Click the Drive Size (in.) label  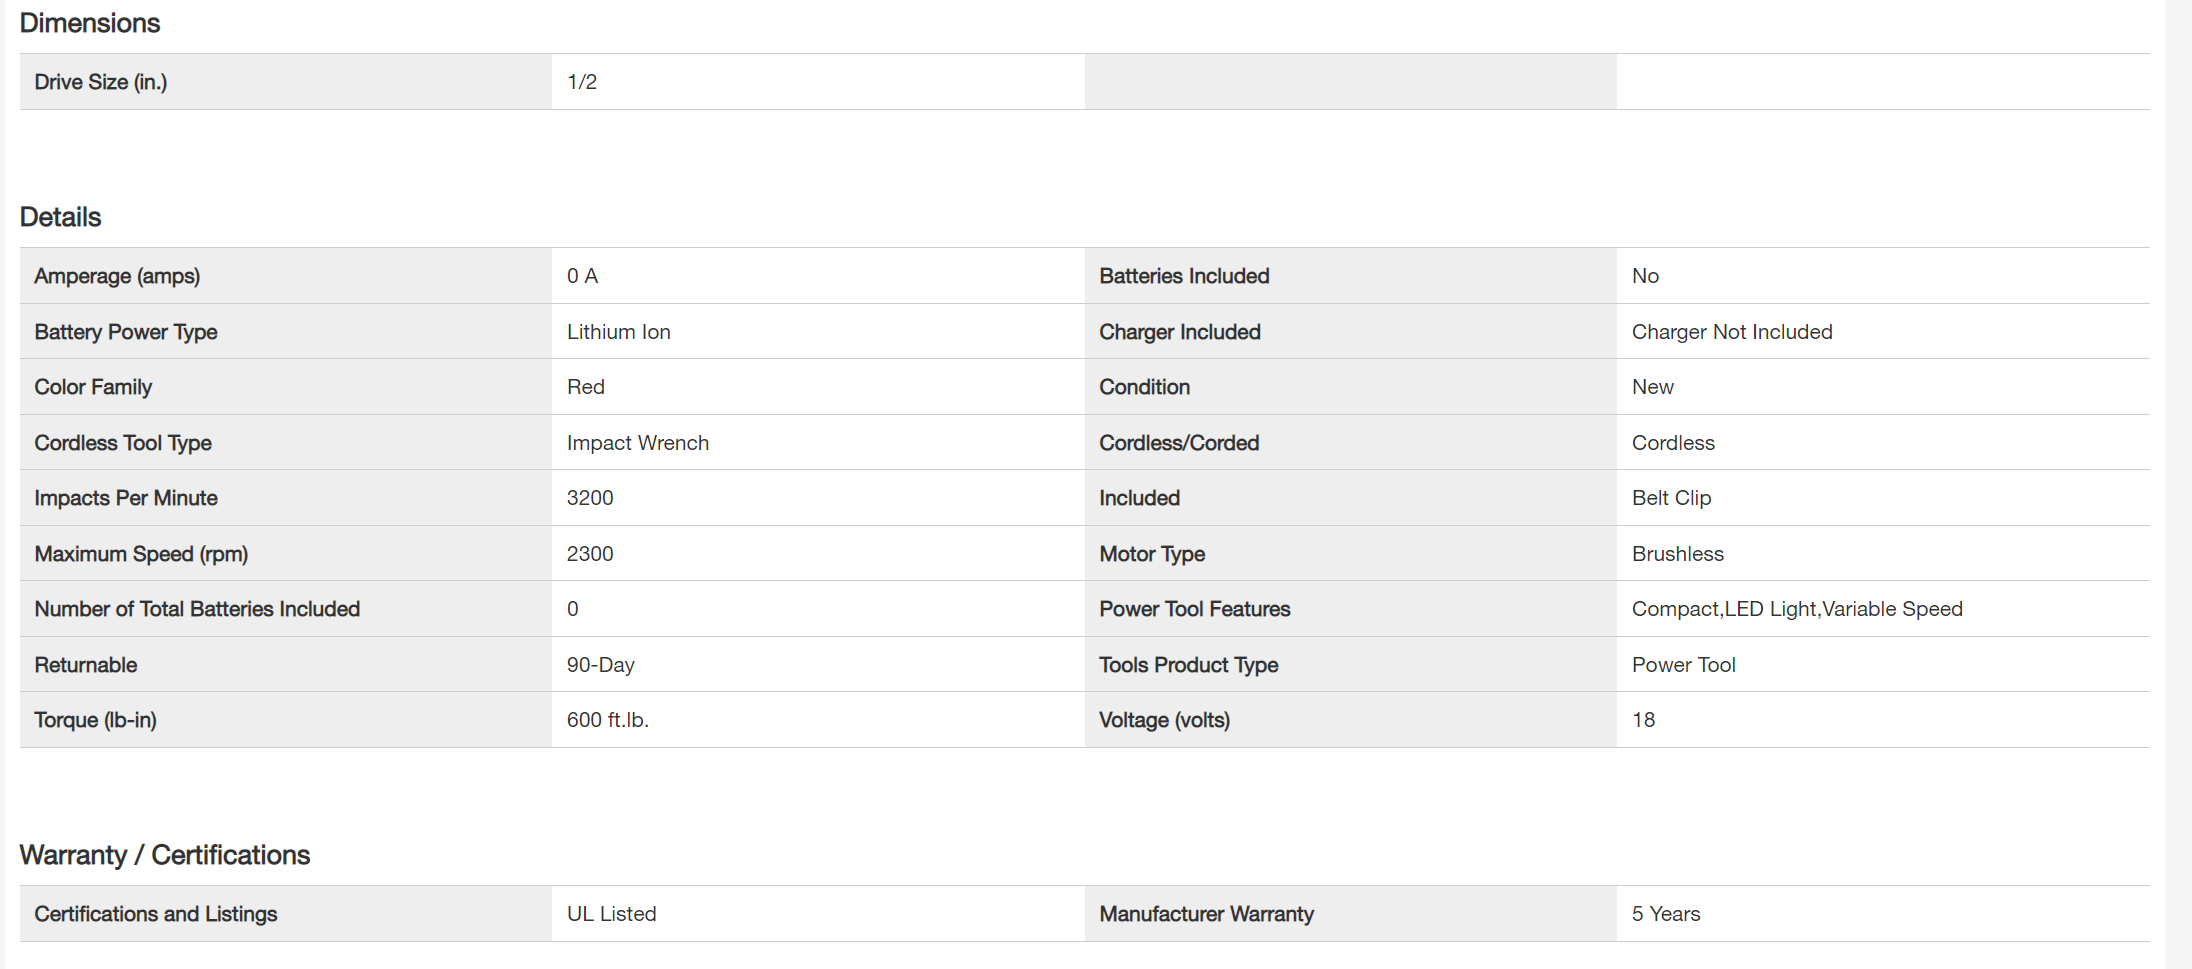(101, 82)
